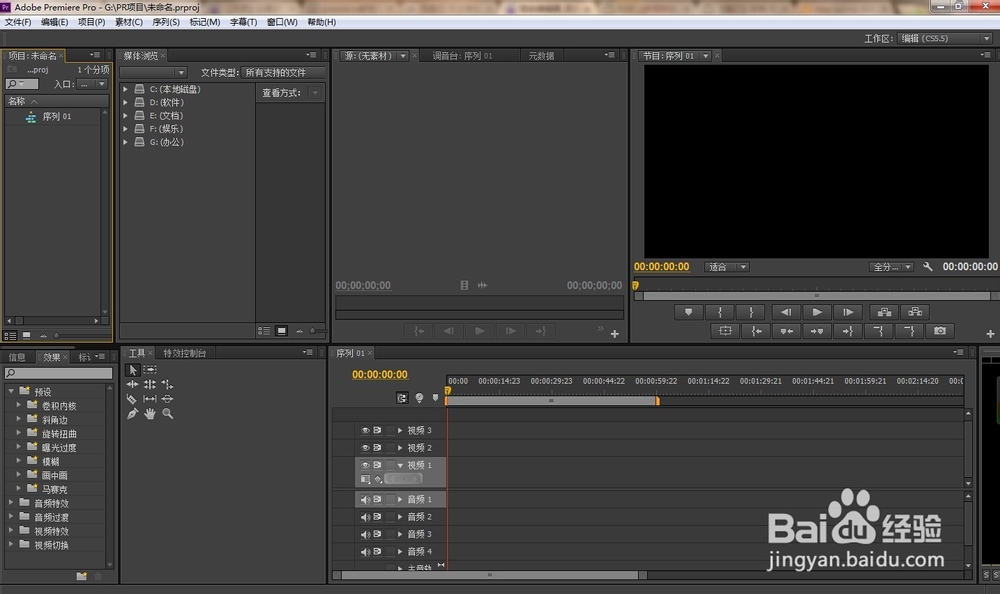The height and width of the screenshot is (594, 1000).
Task: Click Mark In button in Program monitor
Action: click(x=720, y=312)
